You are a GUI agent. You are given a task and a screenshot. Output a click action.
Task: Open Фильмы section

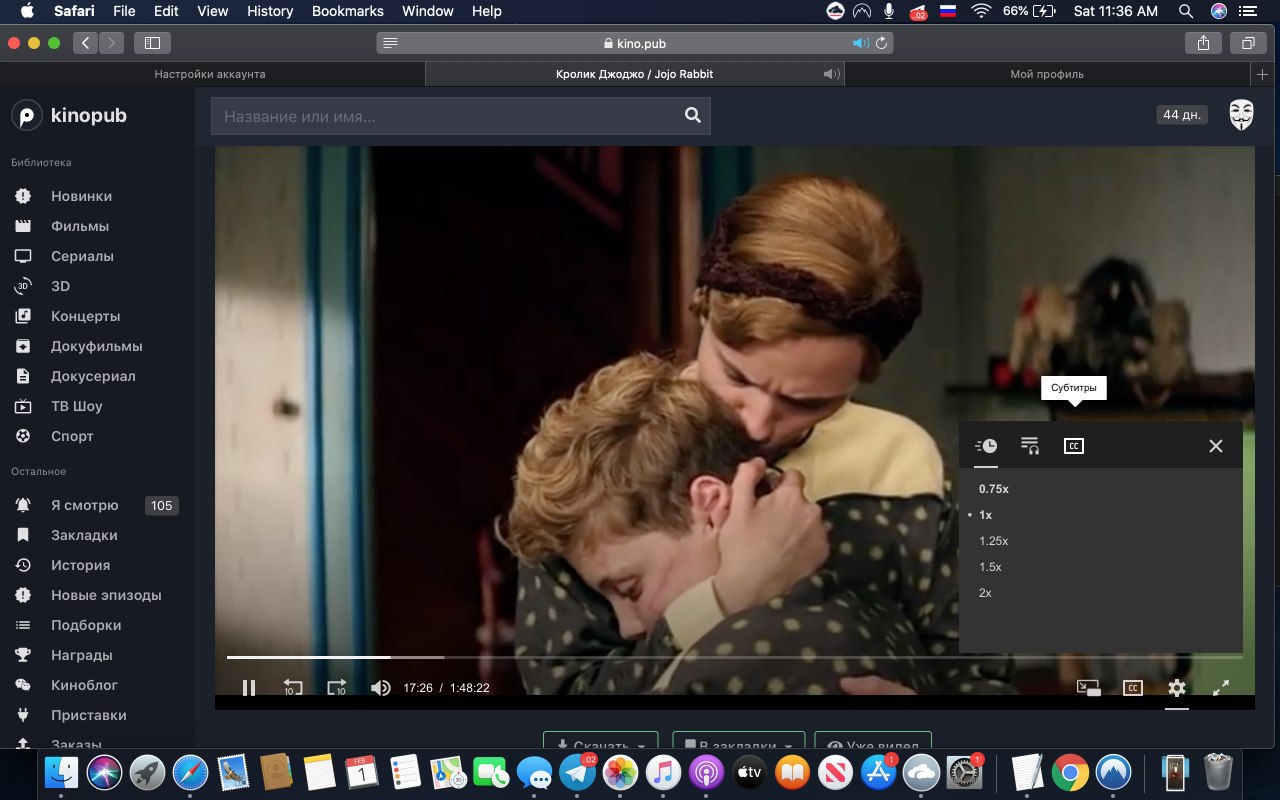(x=80, y=226)
